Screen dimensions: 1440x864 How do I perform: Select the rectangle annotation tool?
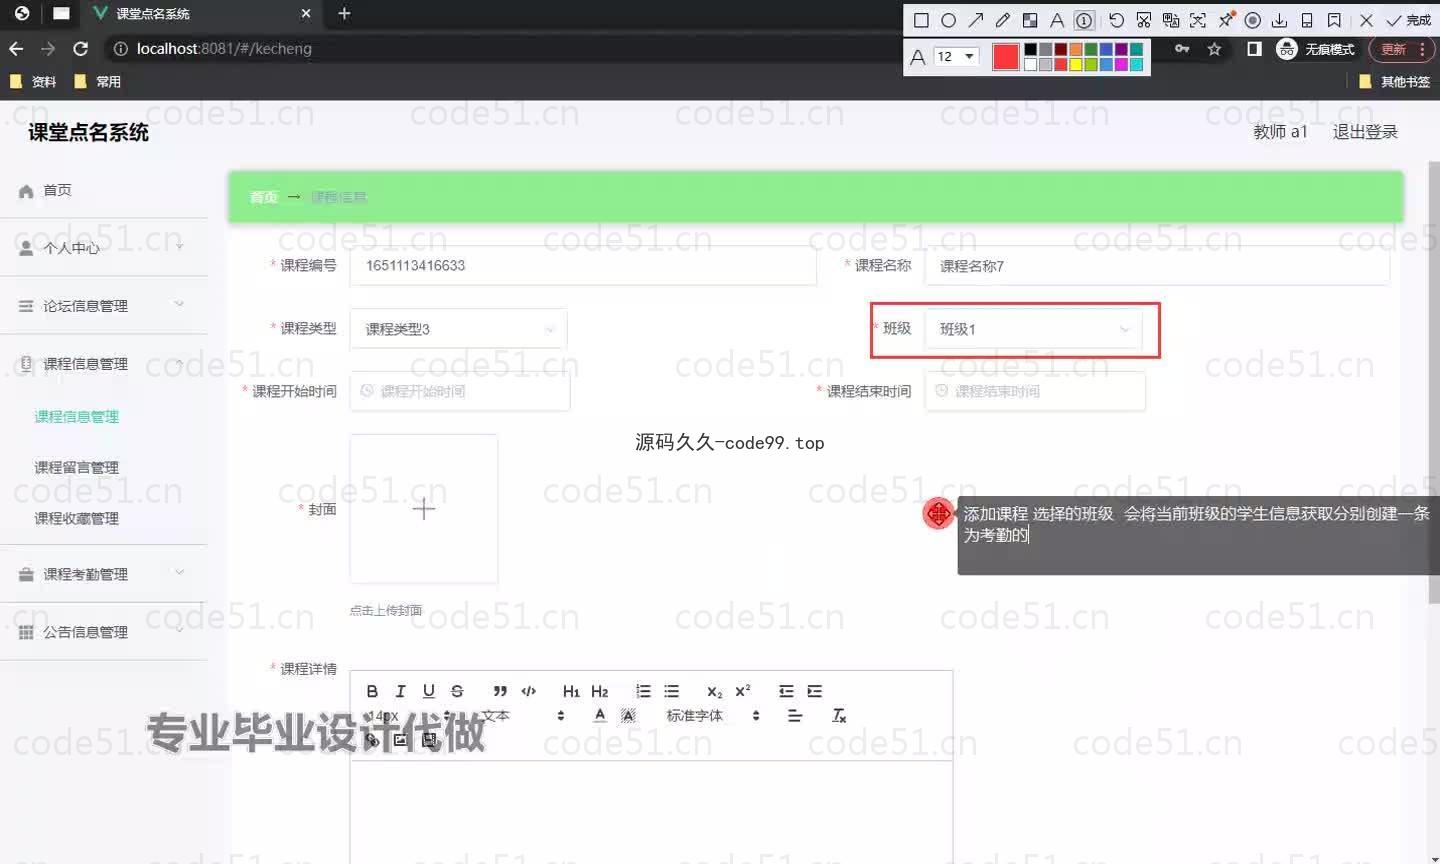[921, 20]
